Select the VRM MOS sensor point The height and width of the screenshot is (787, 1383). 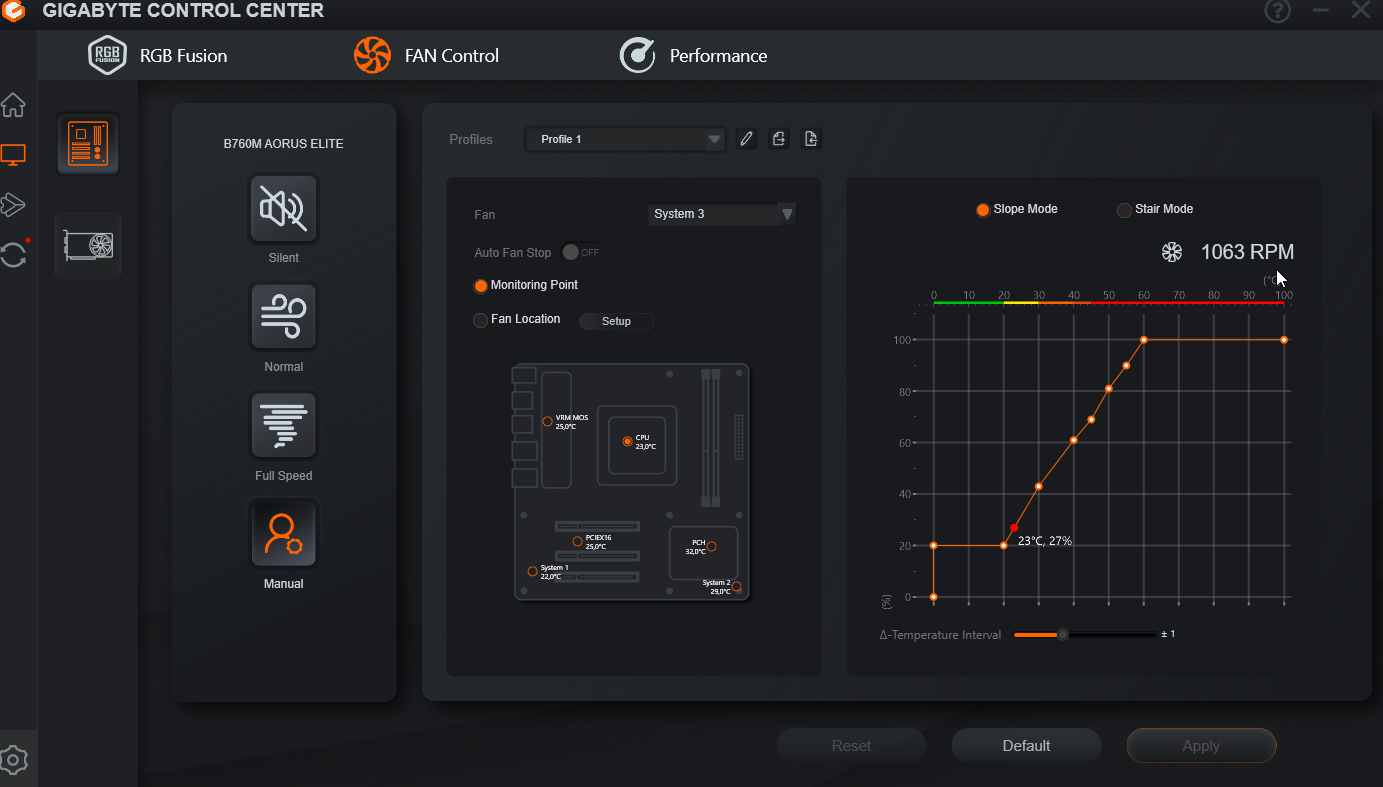[547, 421]
